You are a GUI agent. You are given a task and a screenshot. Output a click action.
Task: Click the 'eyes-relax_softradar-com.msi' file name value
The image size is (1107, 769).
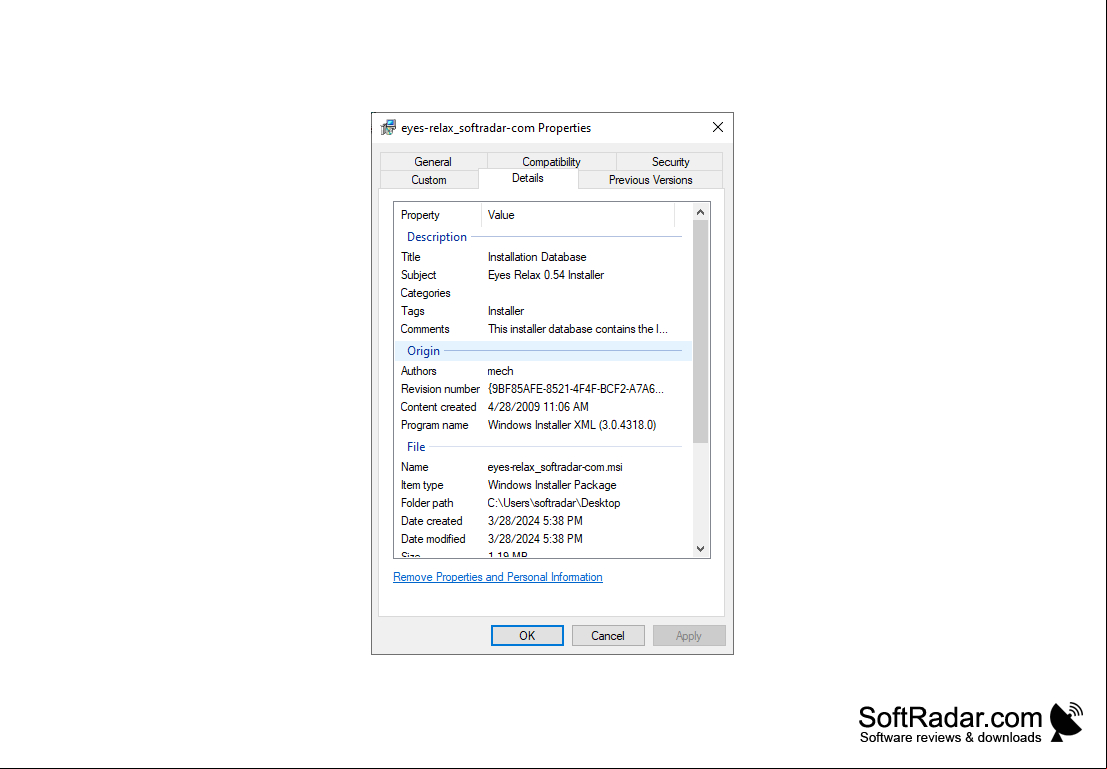555,467
